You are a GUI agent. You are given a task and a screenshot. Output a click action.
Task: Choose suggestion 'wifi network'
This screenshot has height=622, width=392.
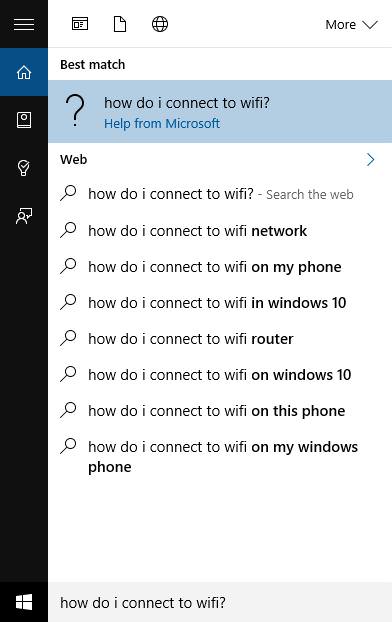[x=220, y=230]
